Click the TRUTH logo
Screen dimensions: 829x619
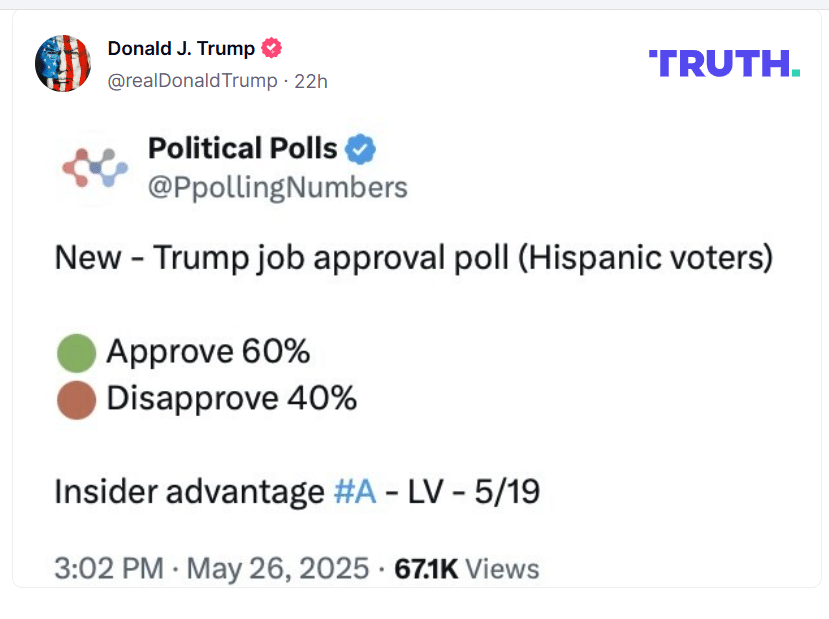pyautogui.click(x=724, y=63)
